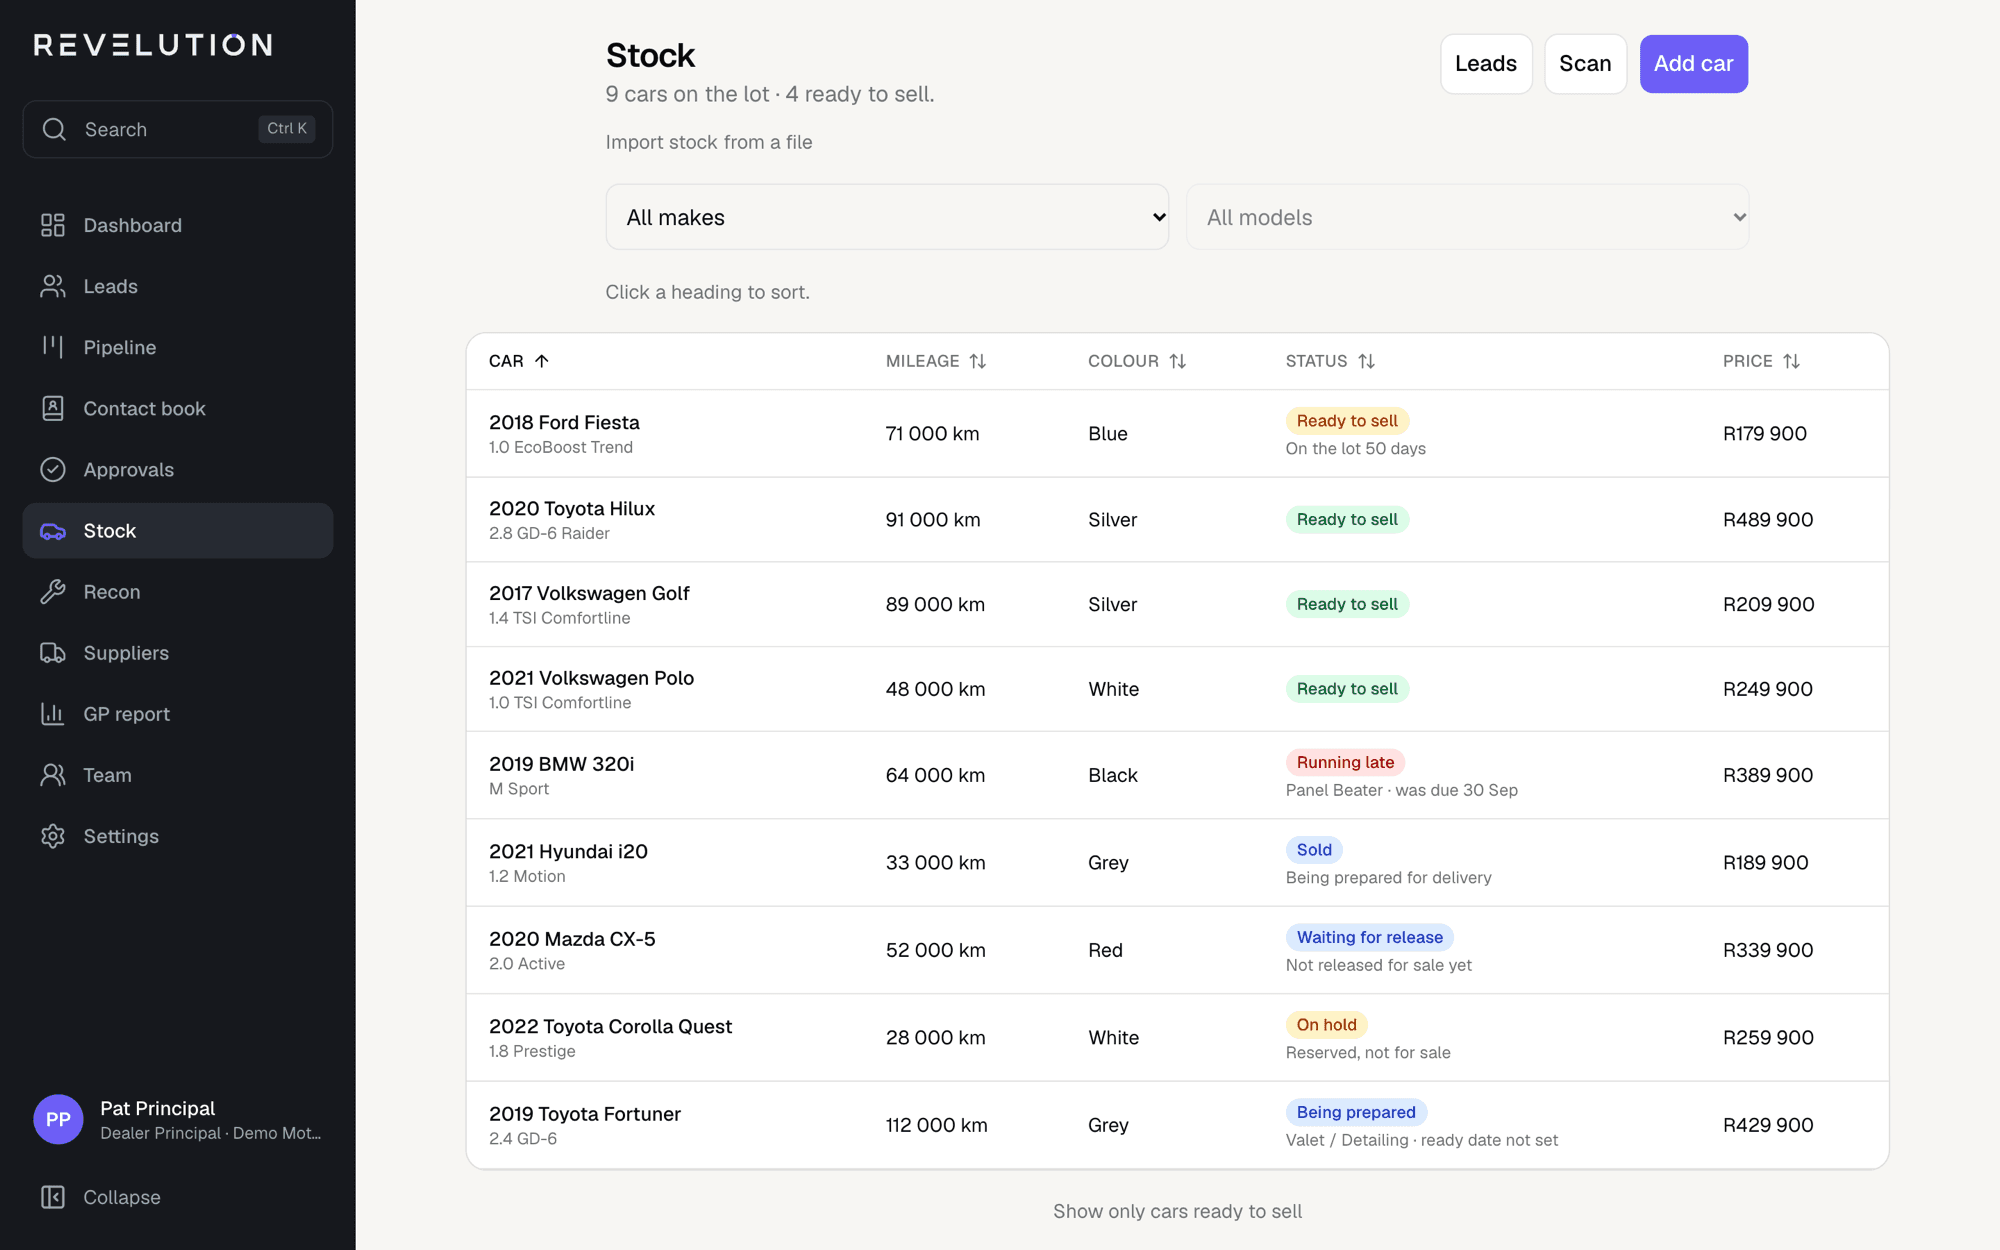2000x1250 pixels.
Task: Click the Stock car icon in sidebar
Action: click(53, 531)
